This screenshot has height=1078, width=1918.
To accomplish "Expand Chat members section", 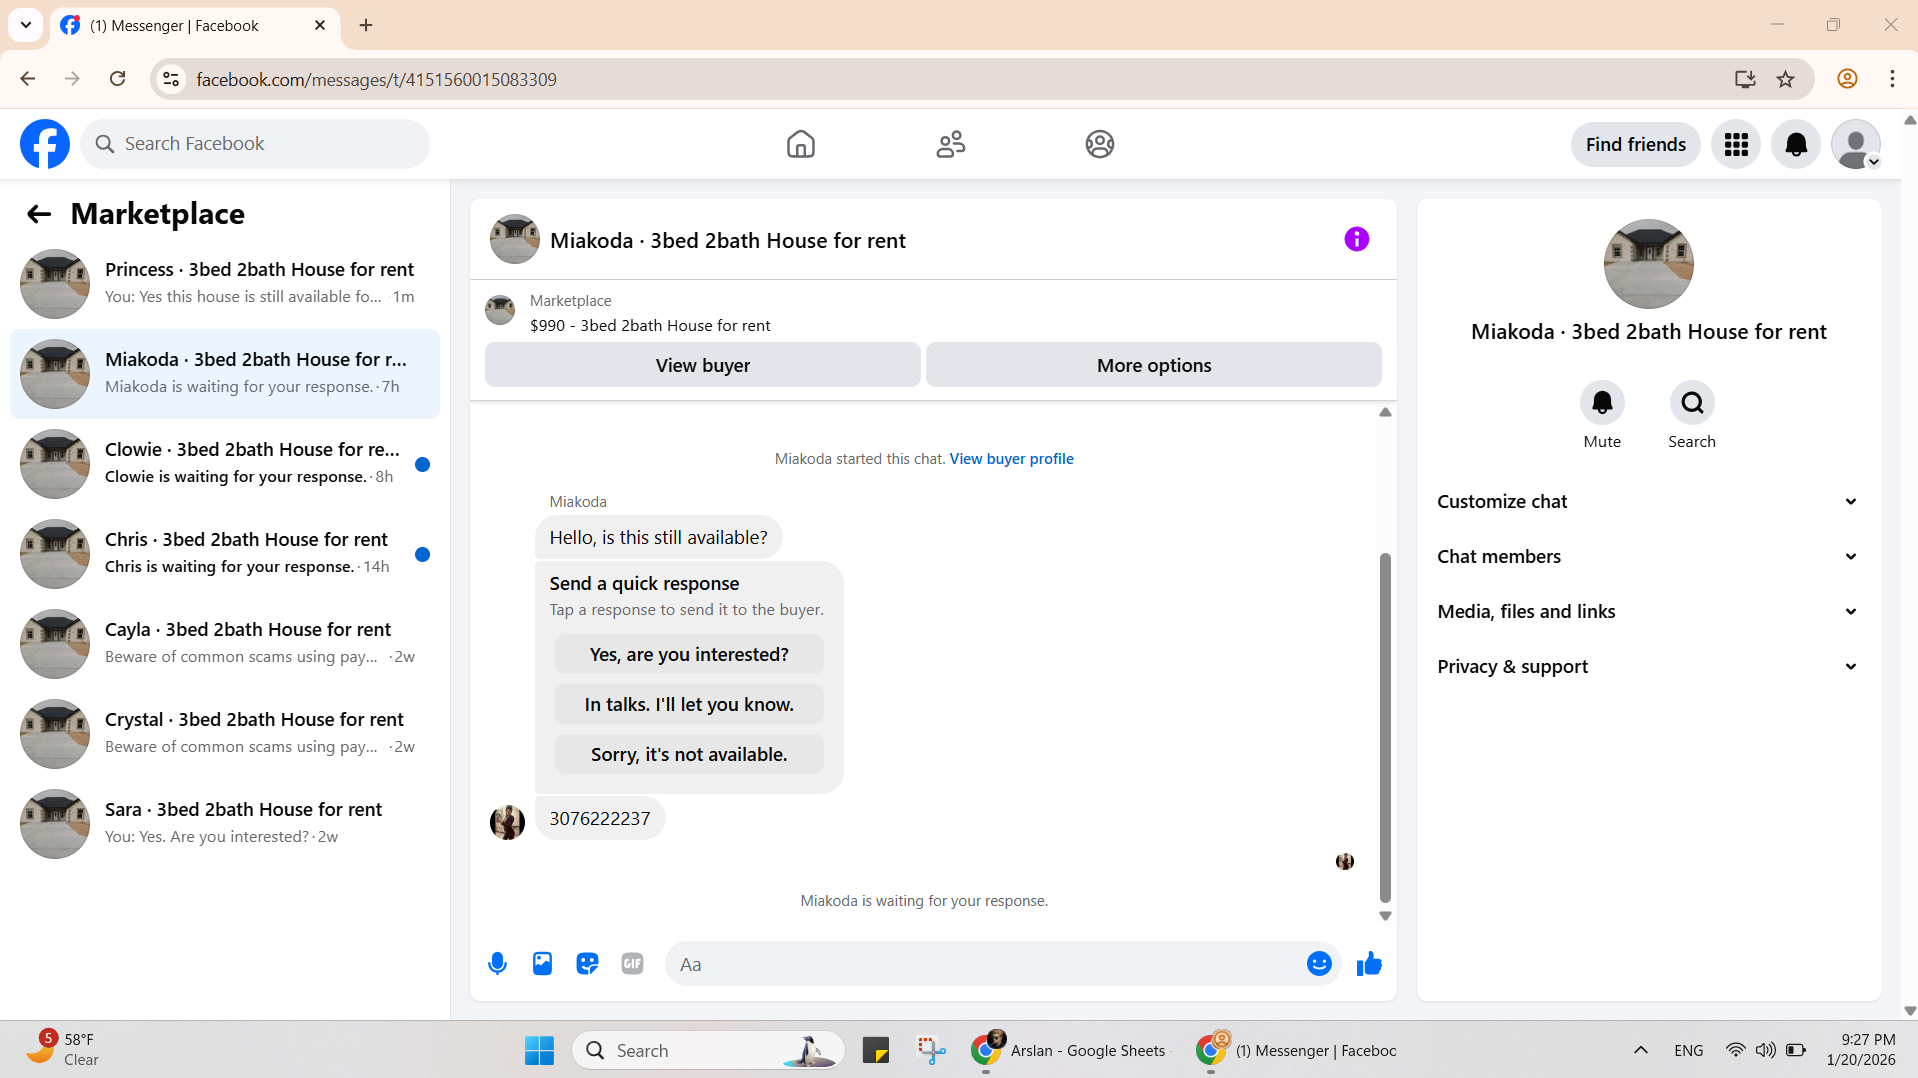I will coord(1648,557).
